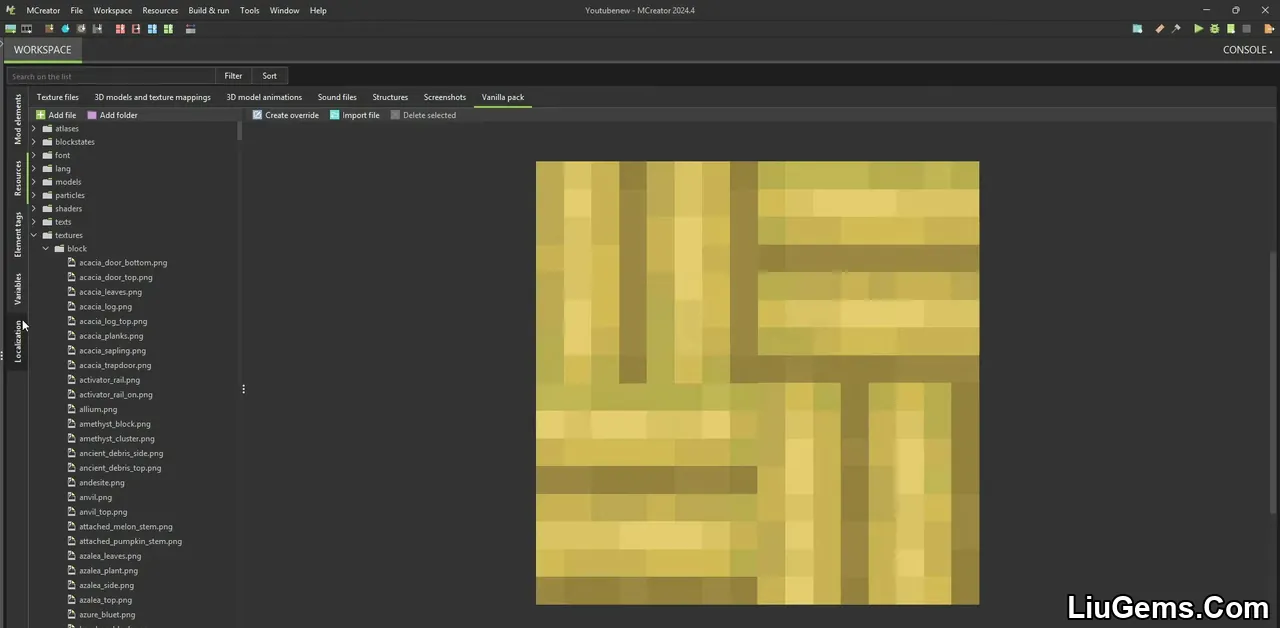The image size is (1280, 628).
Task: Click the brown block import texture toolbar icon
Action: [x=50, y=29]
